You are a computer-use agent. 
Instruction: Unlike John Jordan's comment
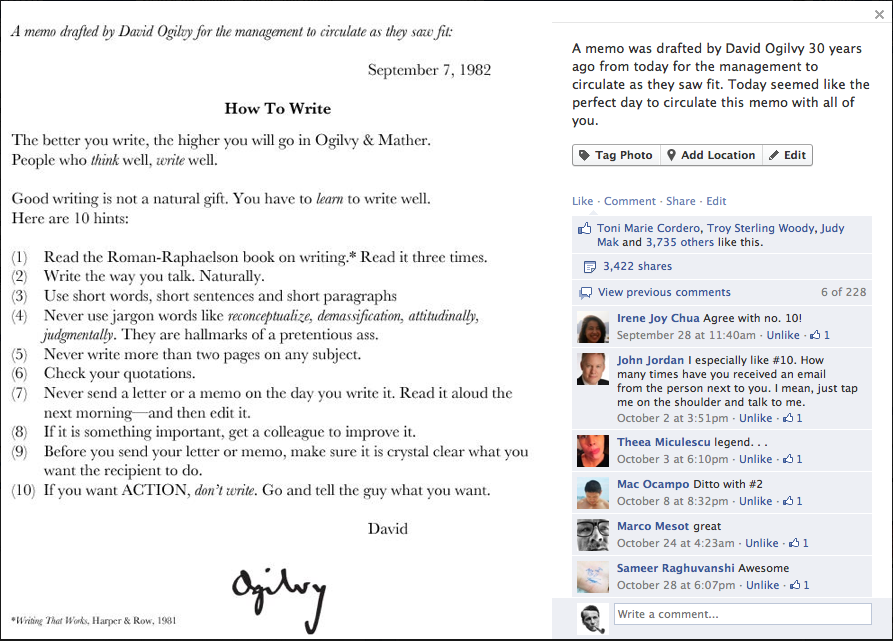pos(755,418)
